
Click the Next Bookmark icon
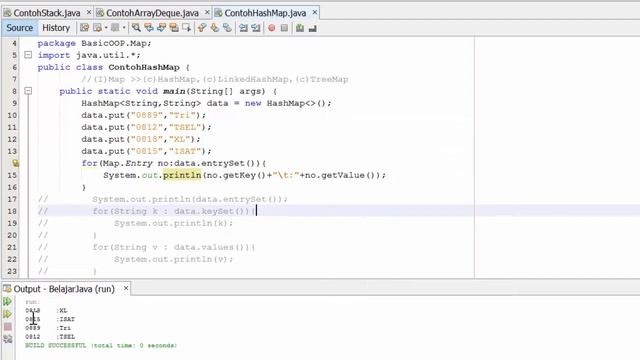(215, 28)
